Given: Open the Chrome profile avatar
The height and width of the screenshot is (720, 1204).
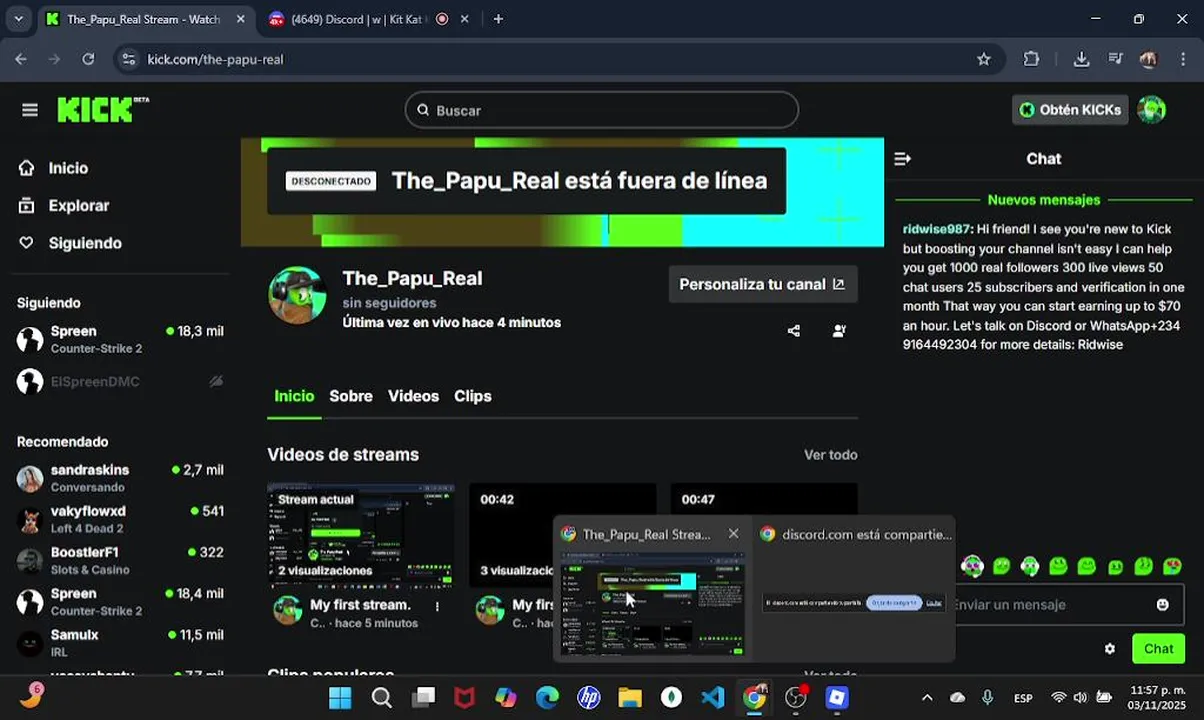Looking at the screenshot, I should 1148,59.
